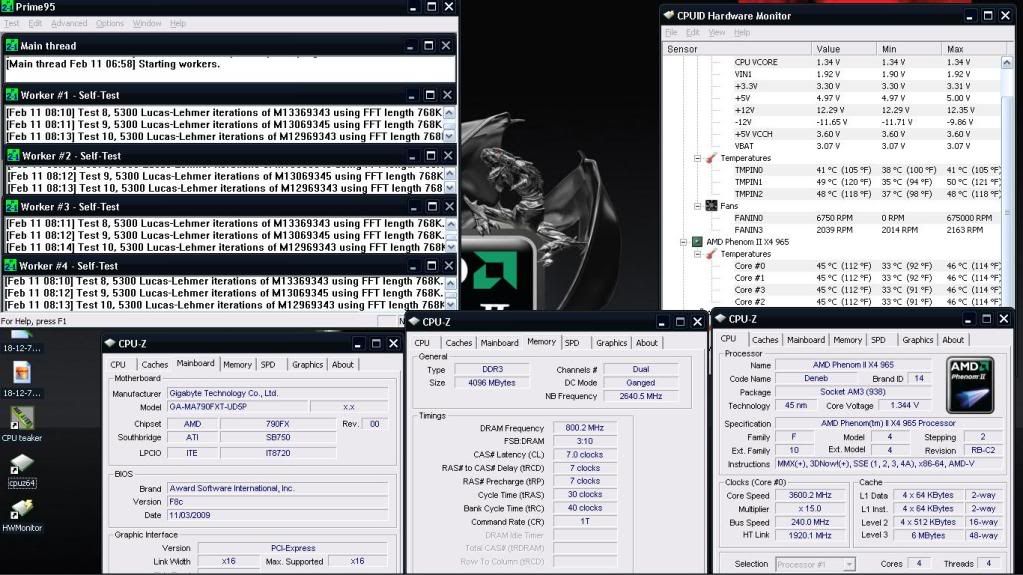Click the Worker #1 window title icon
This screenshot has width=1023, height=575.
coord(12,96)
